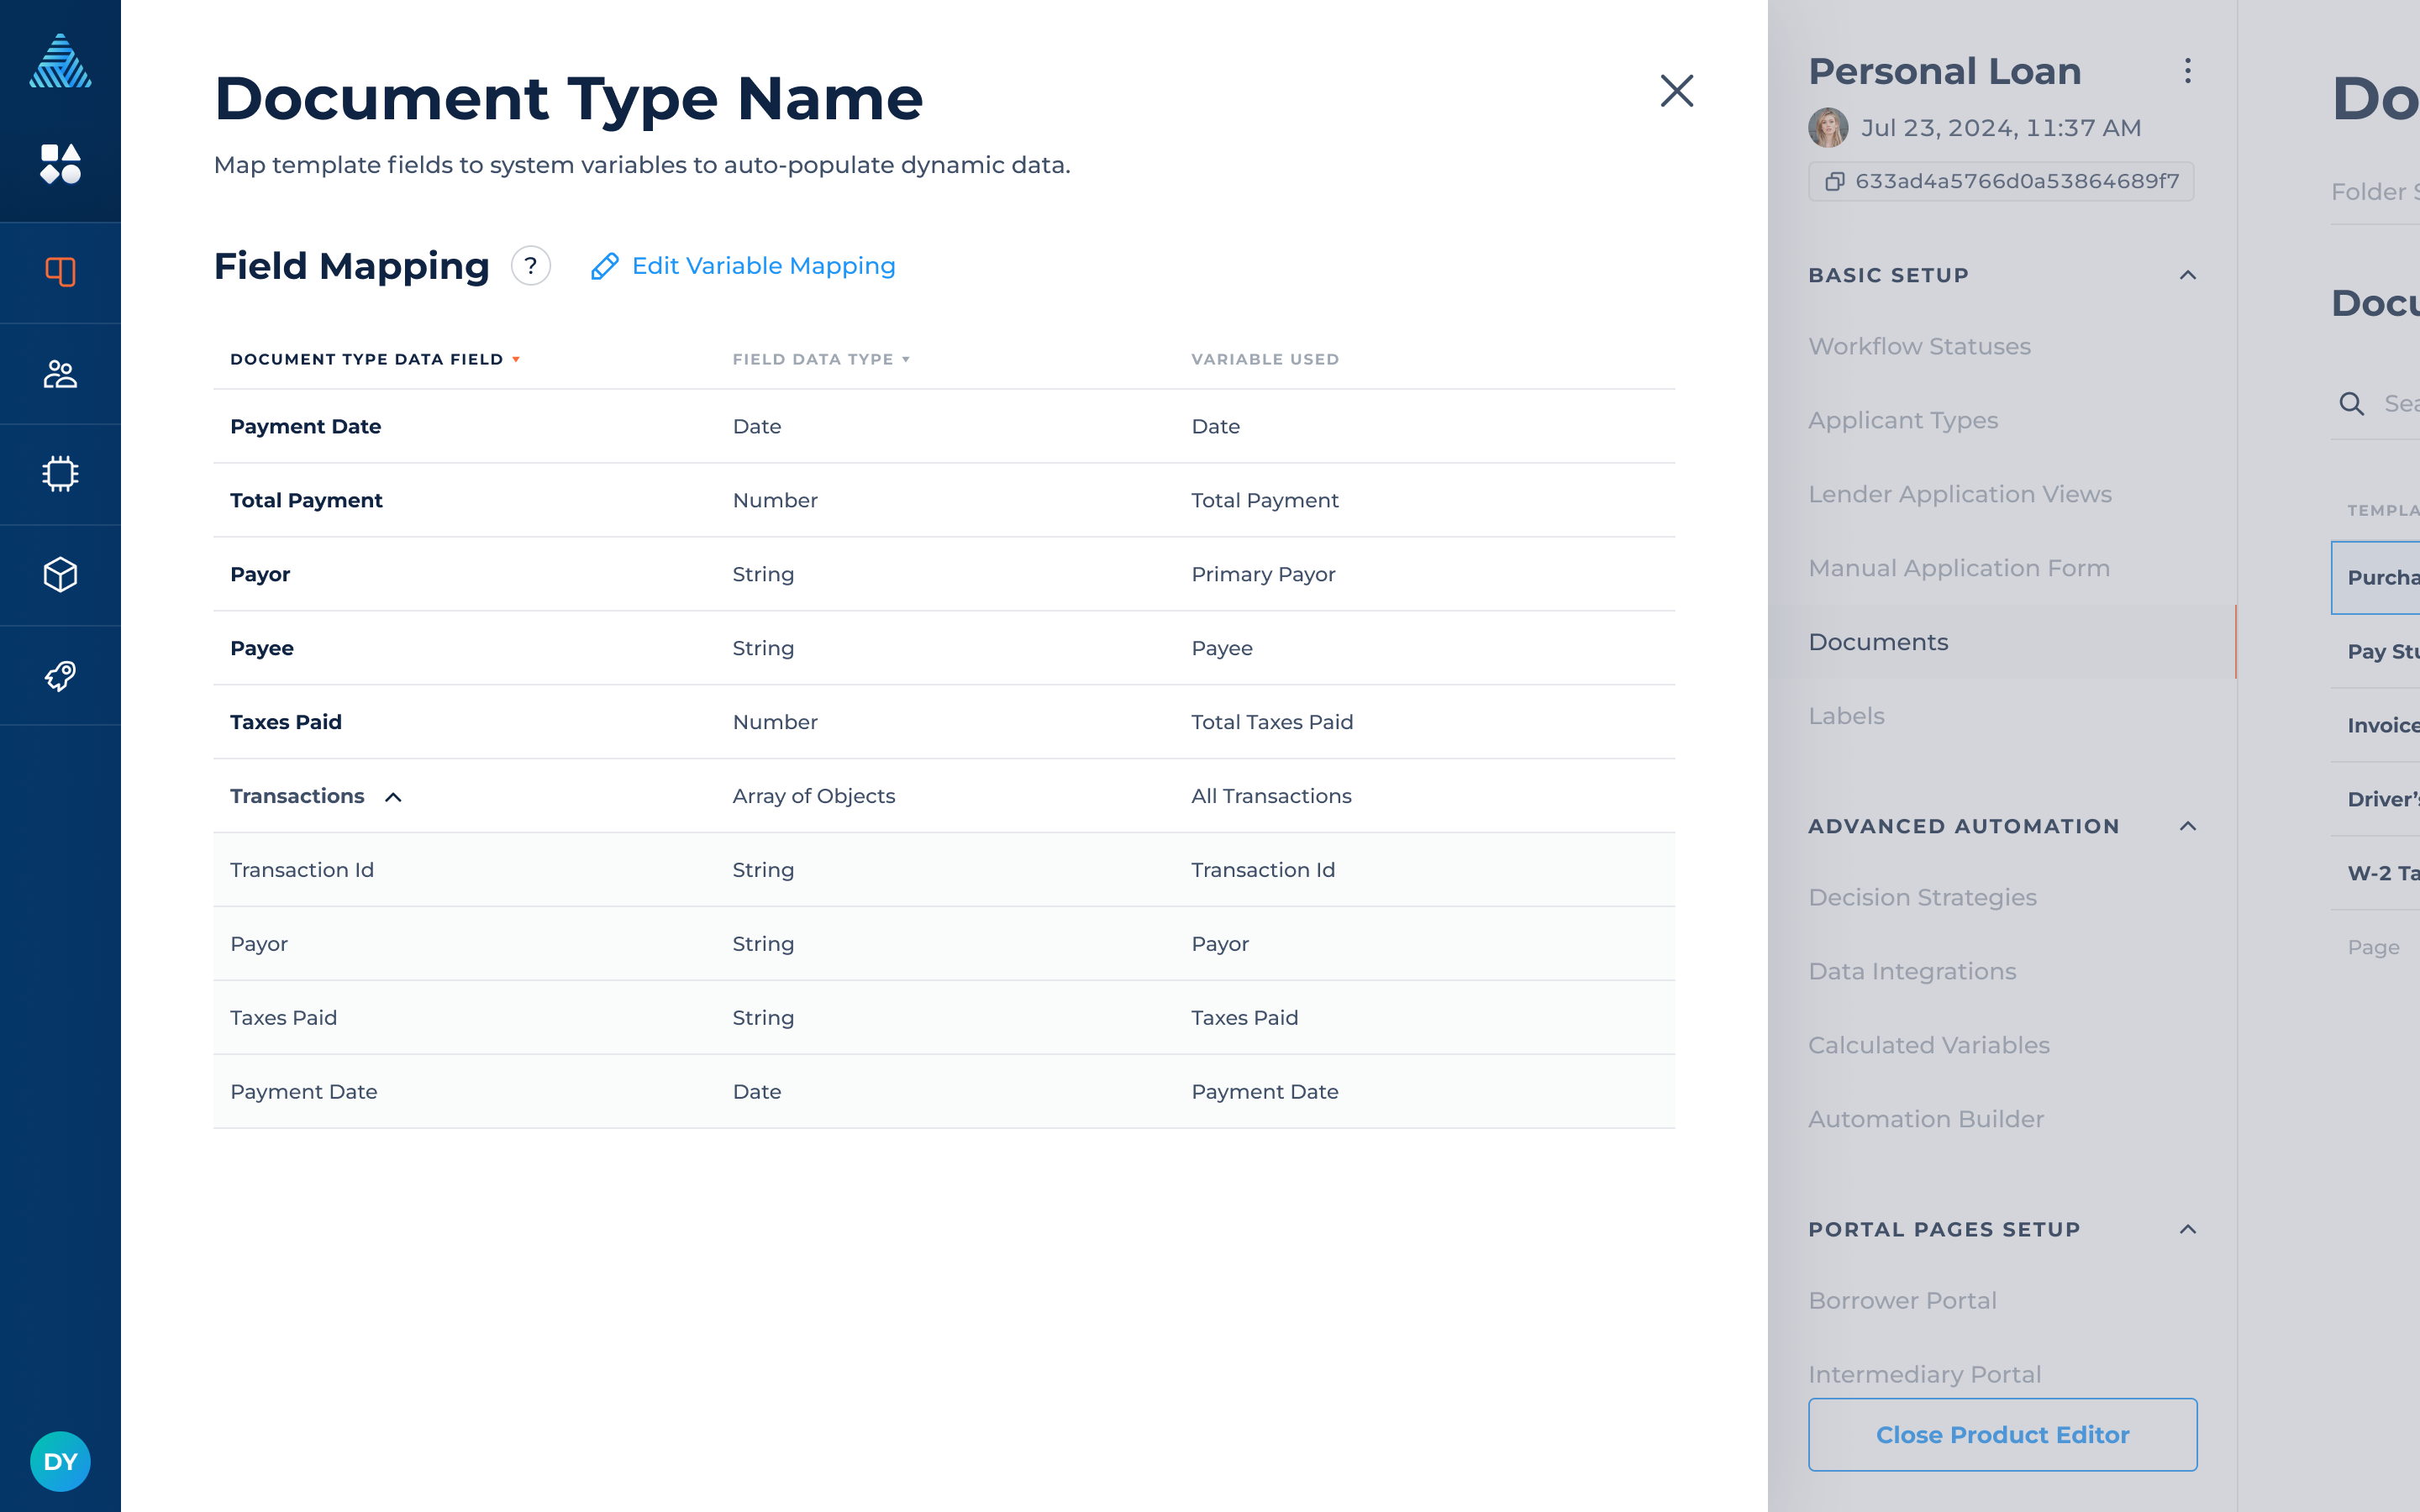
Task: Collapse Portal Pages Setup section
Action: coord(2187,1229)
